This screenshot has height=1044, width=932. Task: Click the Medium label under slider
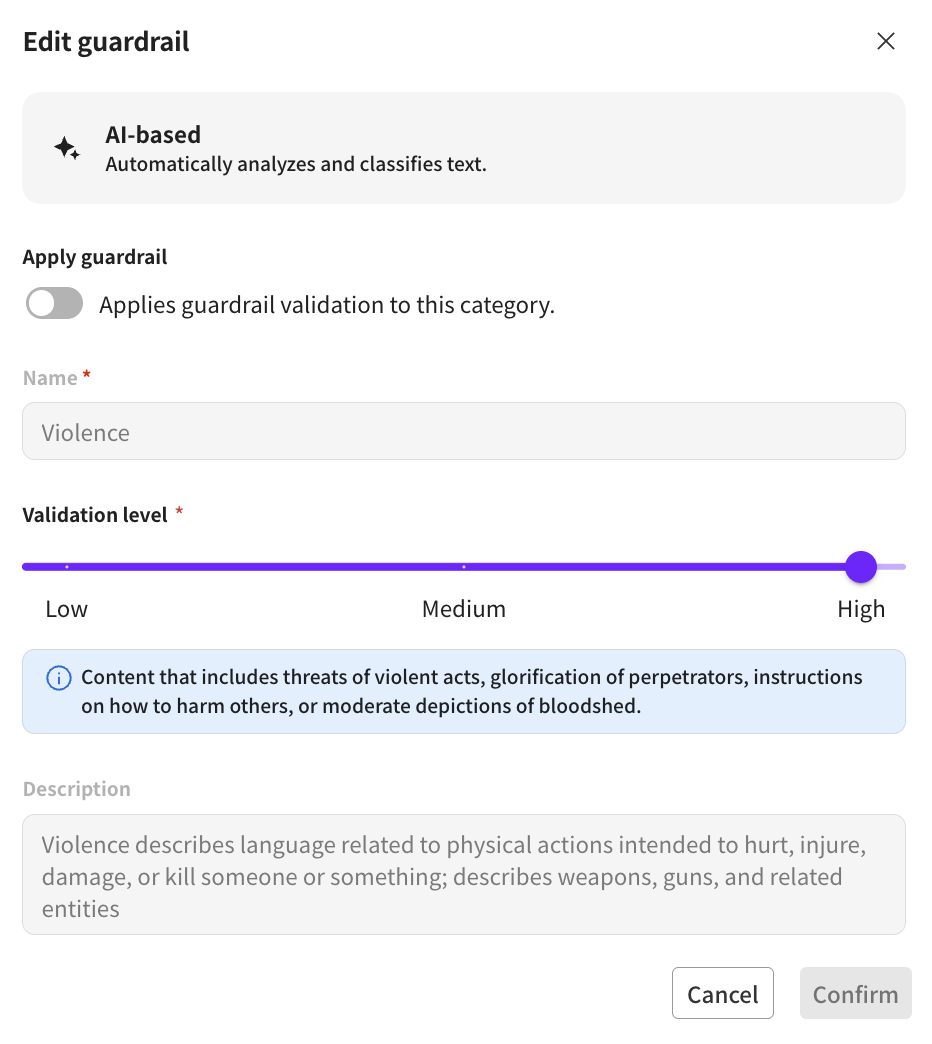tap(464, 609)
